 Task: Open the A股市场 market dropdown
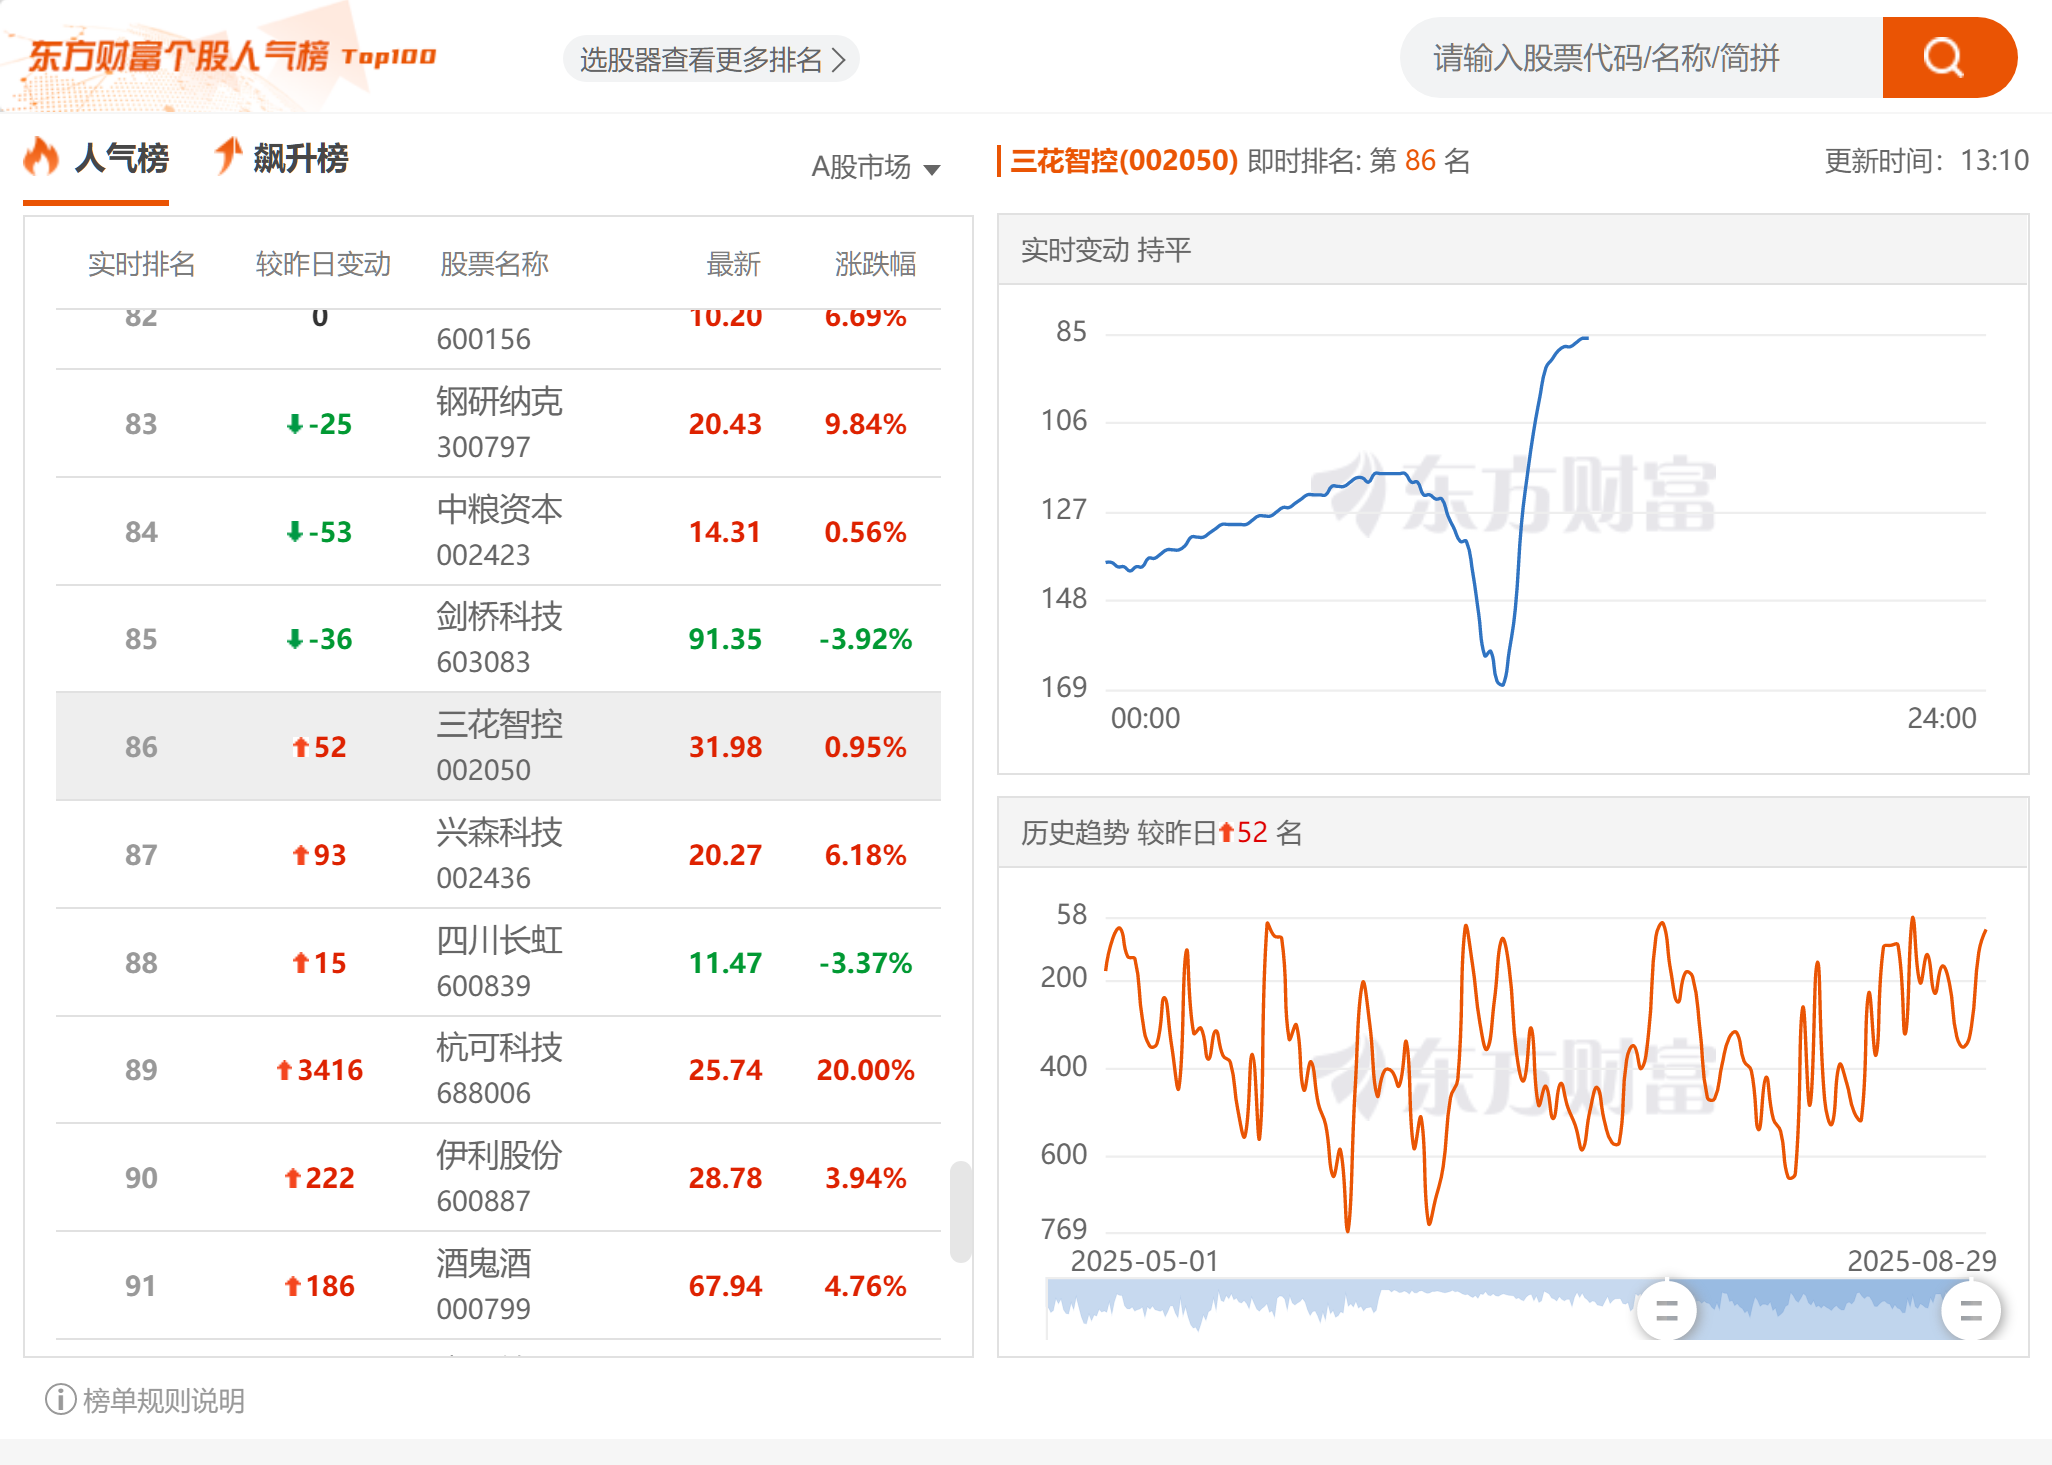[875, 166]
